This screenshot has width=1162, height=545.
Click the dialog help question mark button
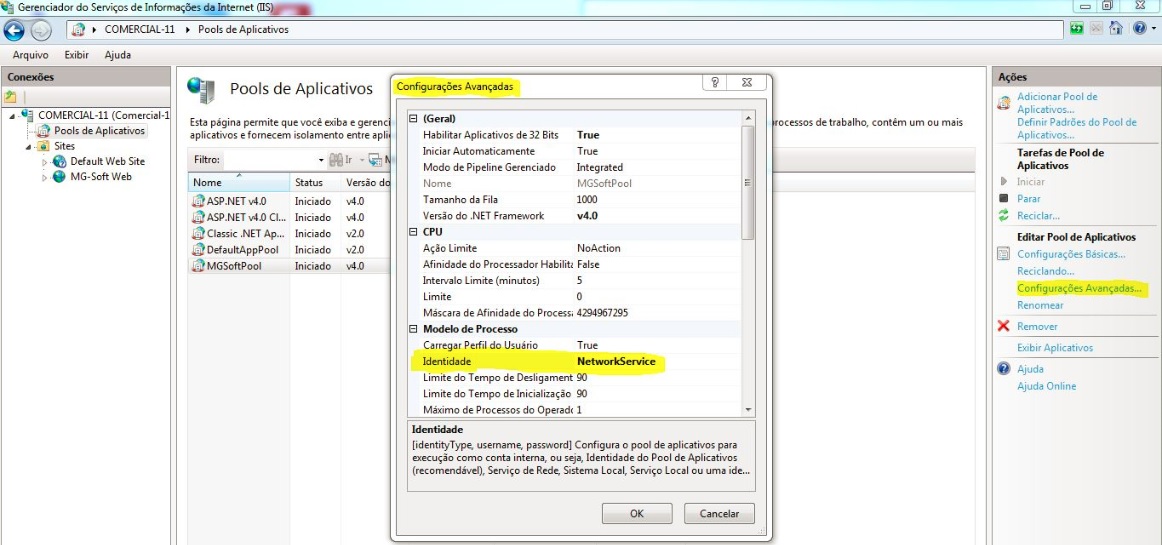[x=716, y=84]
